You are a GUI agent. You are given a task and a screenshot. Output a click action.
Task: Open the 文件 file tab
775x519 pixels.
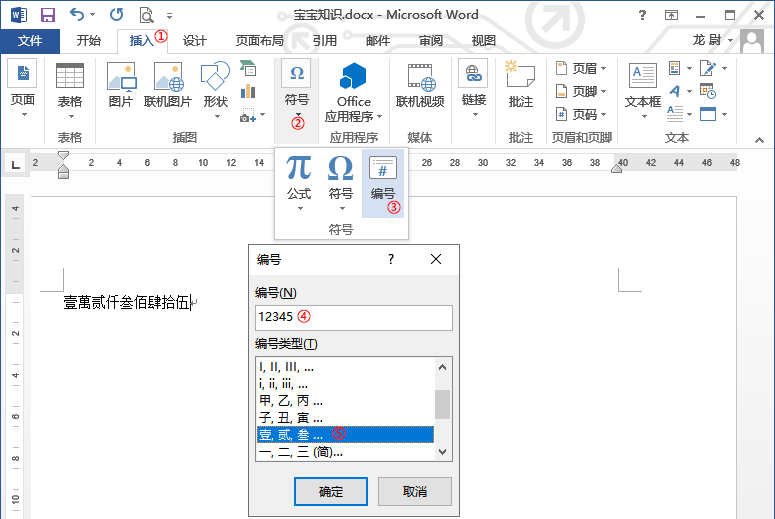[30, 41]
